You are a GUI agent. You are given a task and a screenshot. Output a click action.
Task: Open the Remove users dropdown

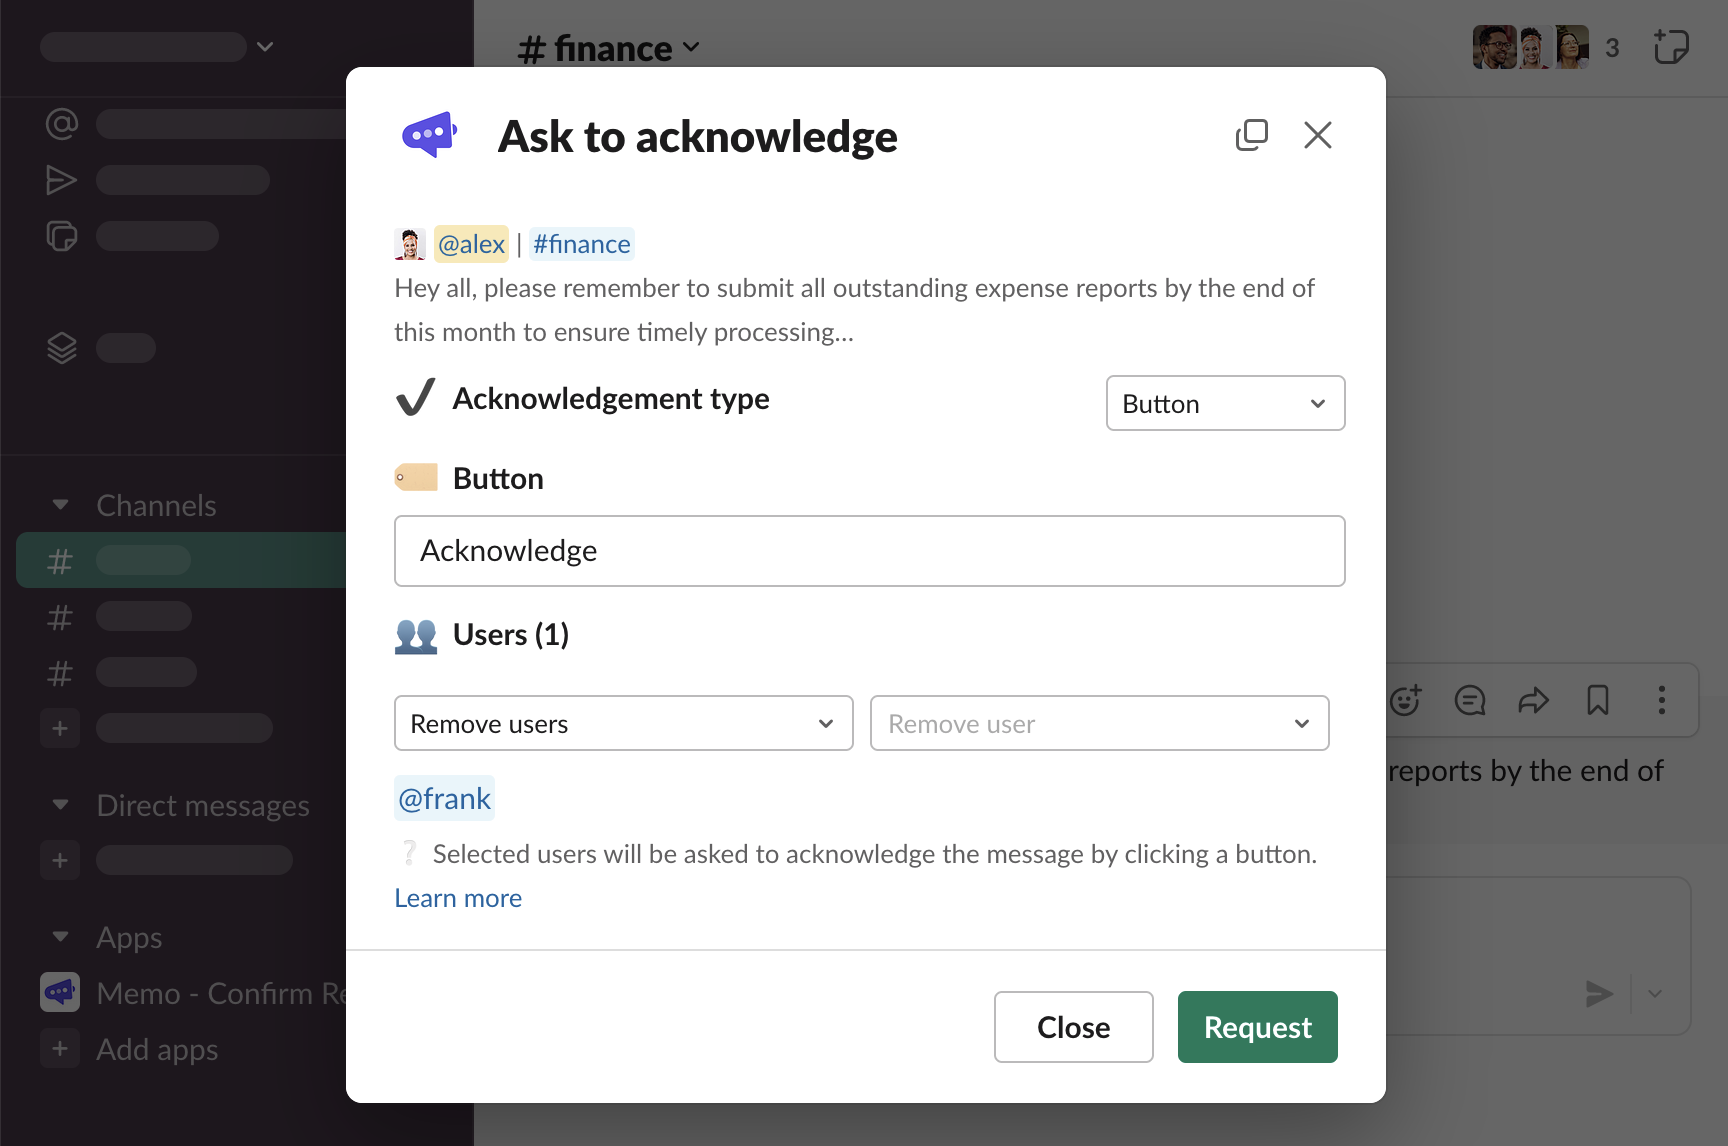click(x=623, y=723)
